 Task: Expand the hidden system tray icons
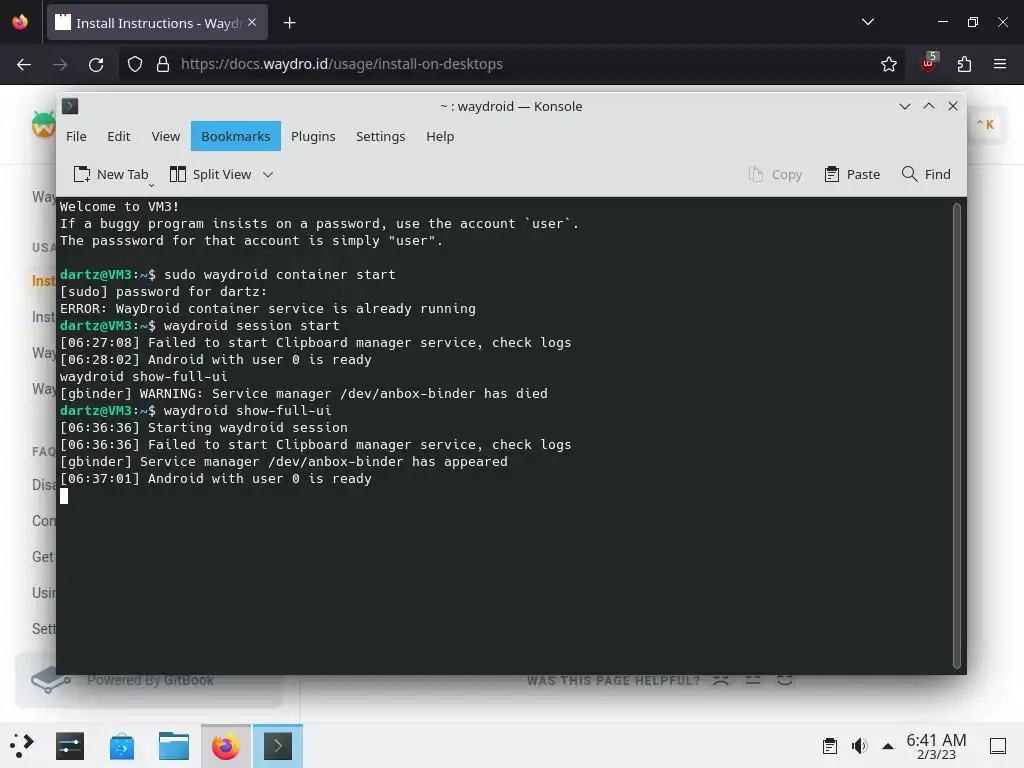coord(888,746)
